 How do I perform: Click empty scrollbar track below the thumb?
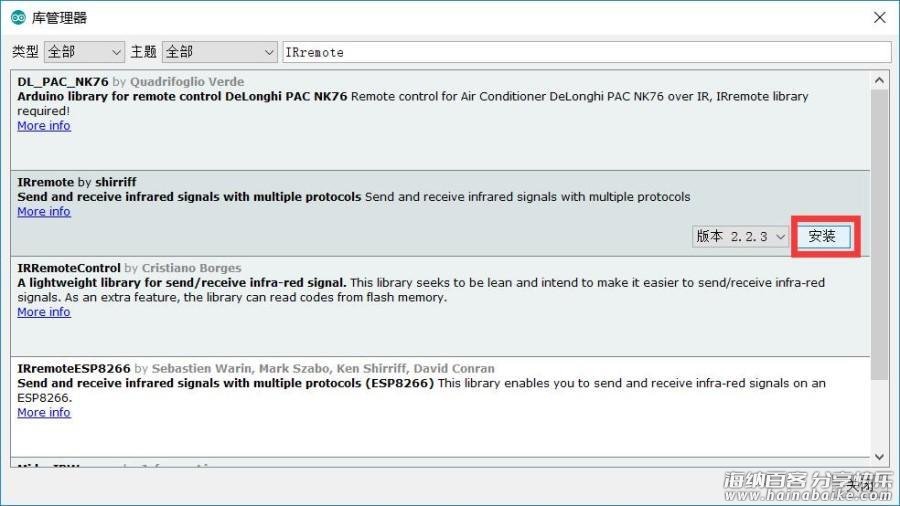point(879,413)
